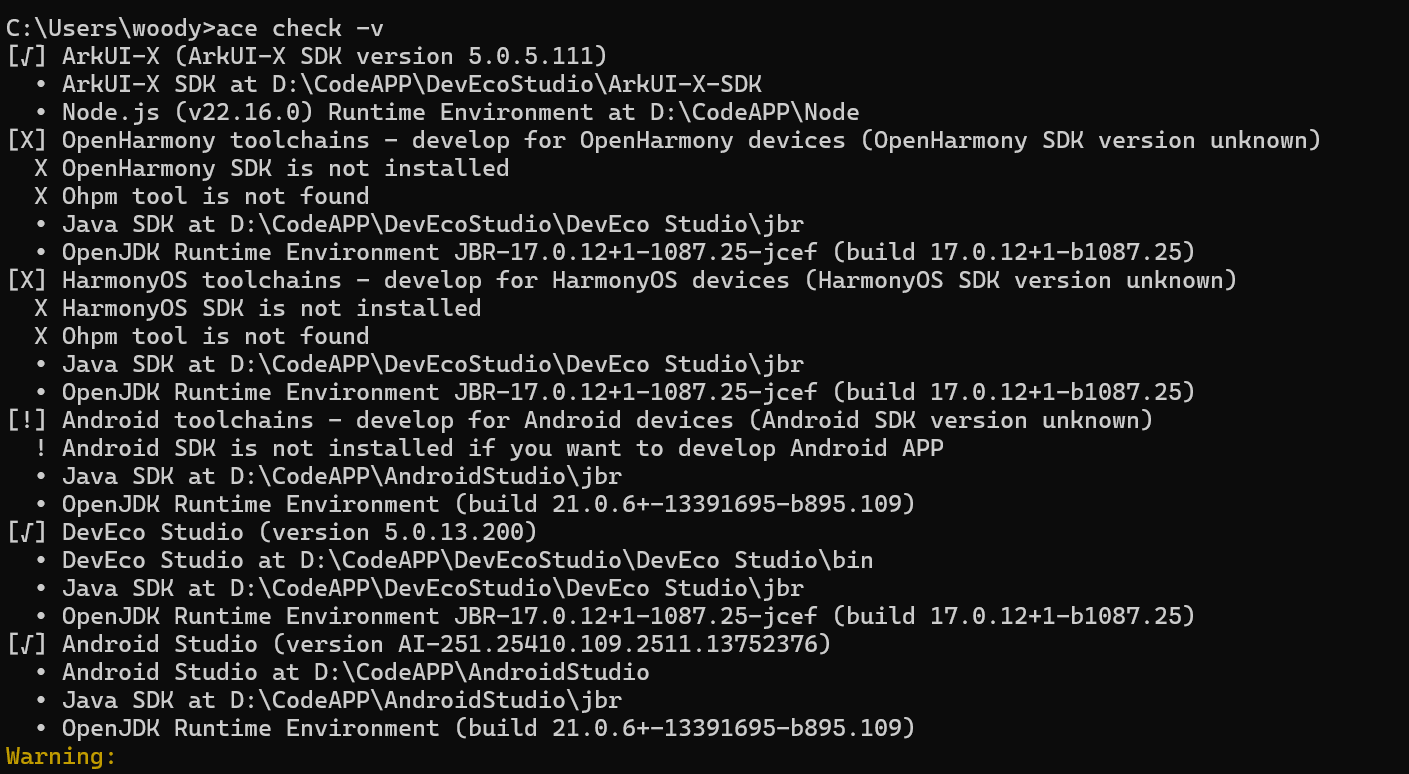Image resolution: width=1409 pixels, height=774 pixels.
Task: Select the ArkUI-X SDK path line
Action: pos(411,84)
